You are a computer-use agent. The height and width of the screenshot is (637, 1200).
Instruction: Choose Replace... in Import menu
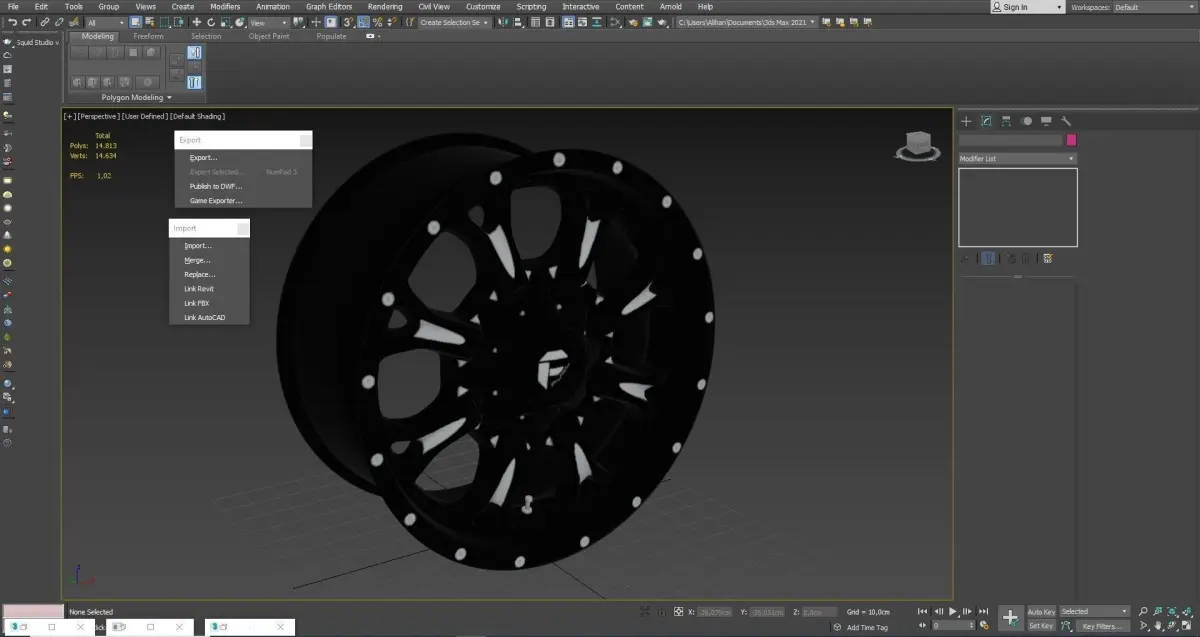coord(199,274)
